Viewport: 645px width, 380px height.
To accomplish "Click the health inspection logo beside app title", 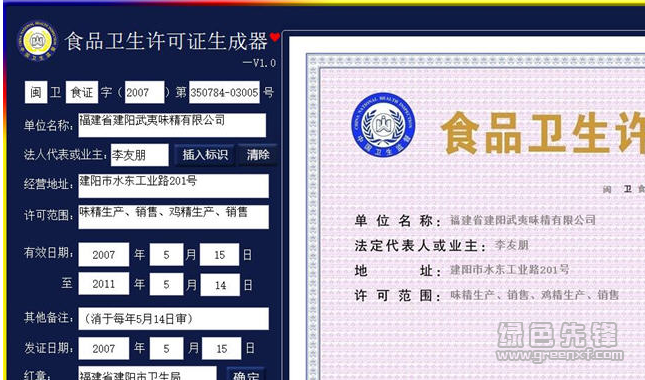I will pyautogui.click(x=37, y=41).
